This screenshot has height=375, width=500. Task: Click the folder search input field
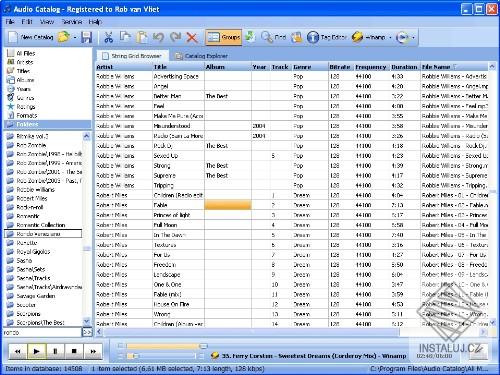tap(42, 332)
